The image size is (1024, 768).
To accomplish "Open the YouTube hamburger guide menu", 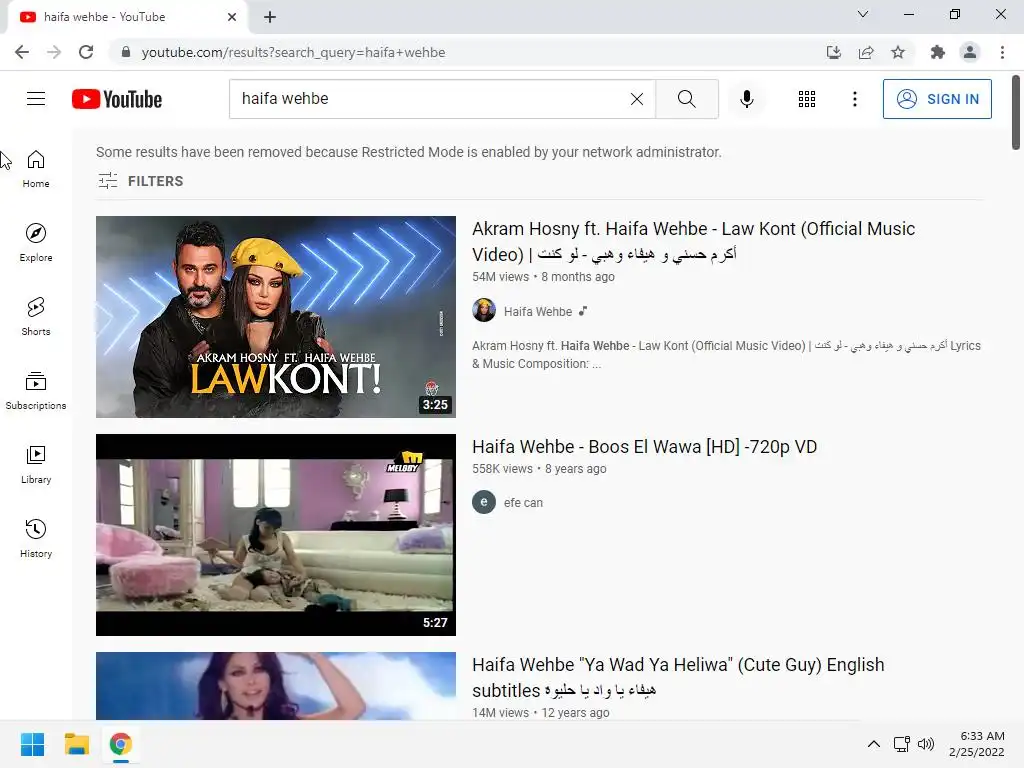I will click(x=36, y=99).
